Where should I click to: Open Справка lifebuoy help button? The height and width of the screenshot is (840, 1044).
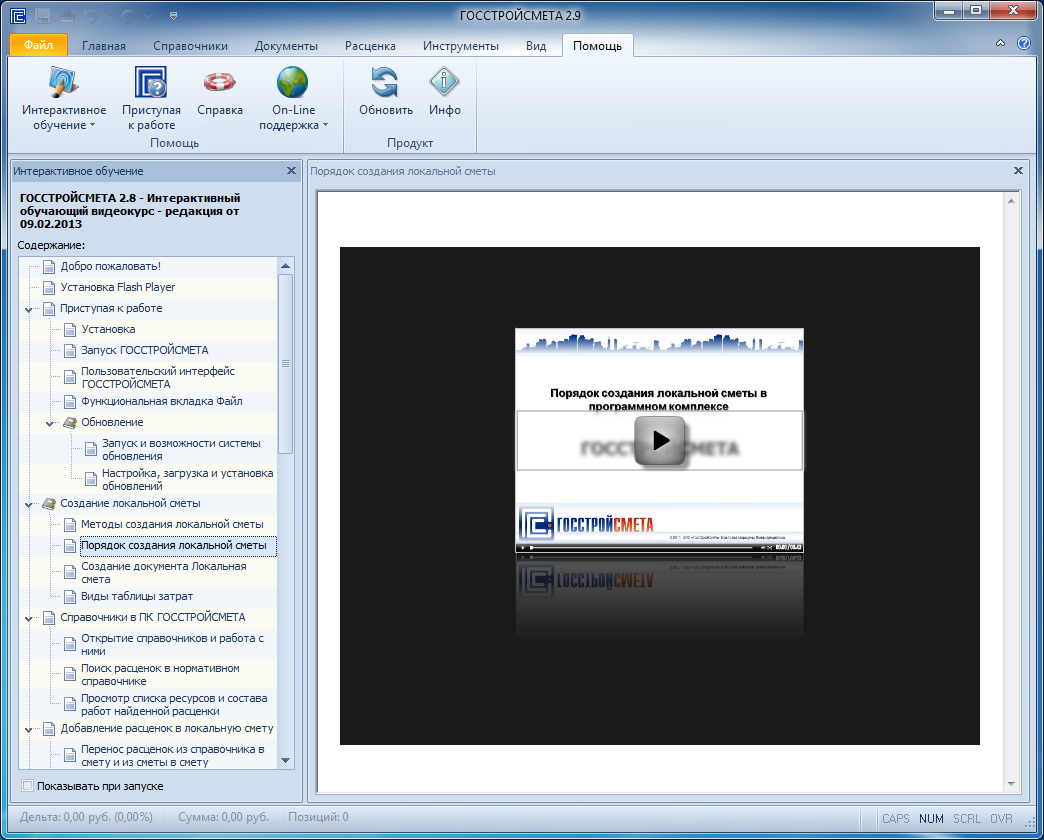[220, 92]
